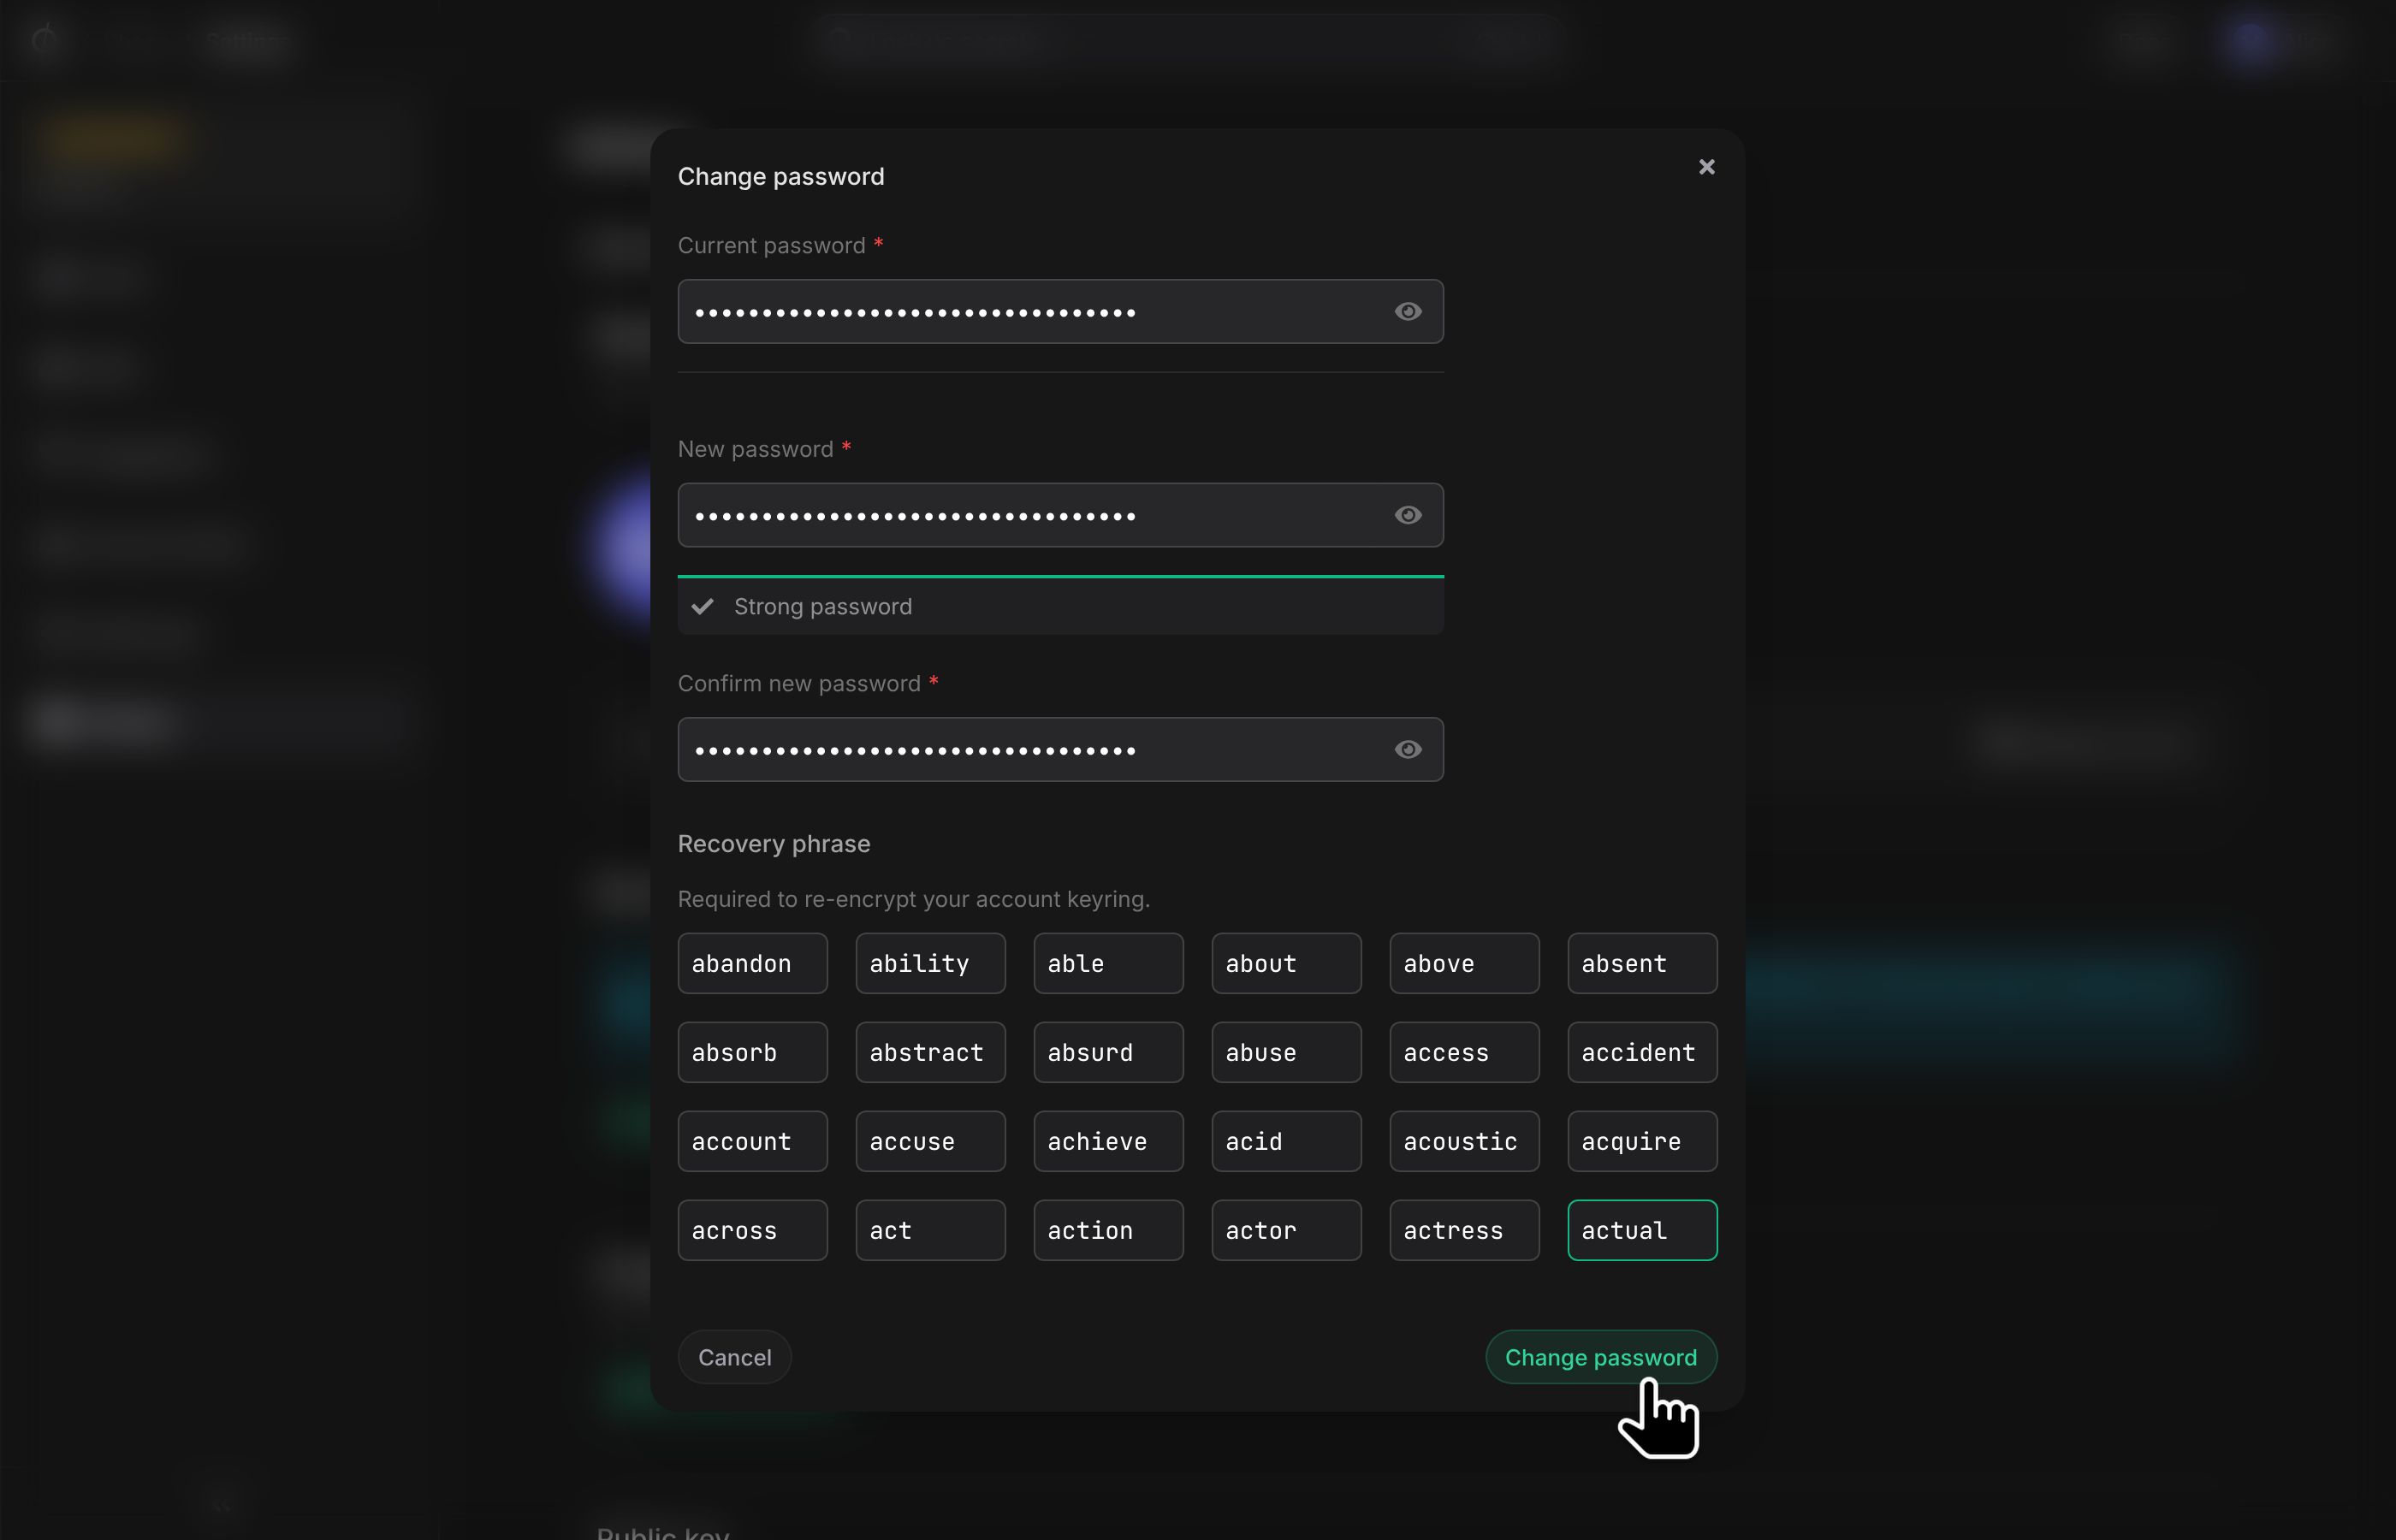Click the 'achieve' recovery word

click(x=1108, y=1141)
